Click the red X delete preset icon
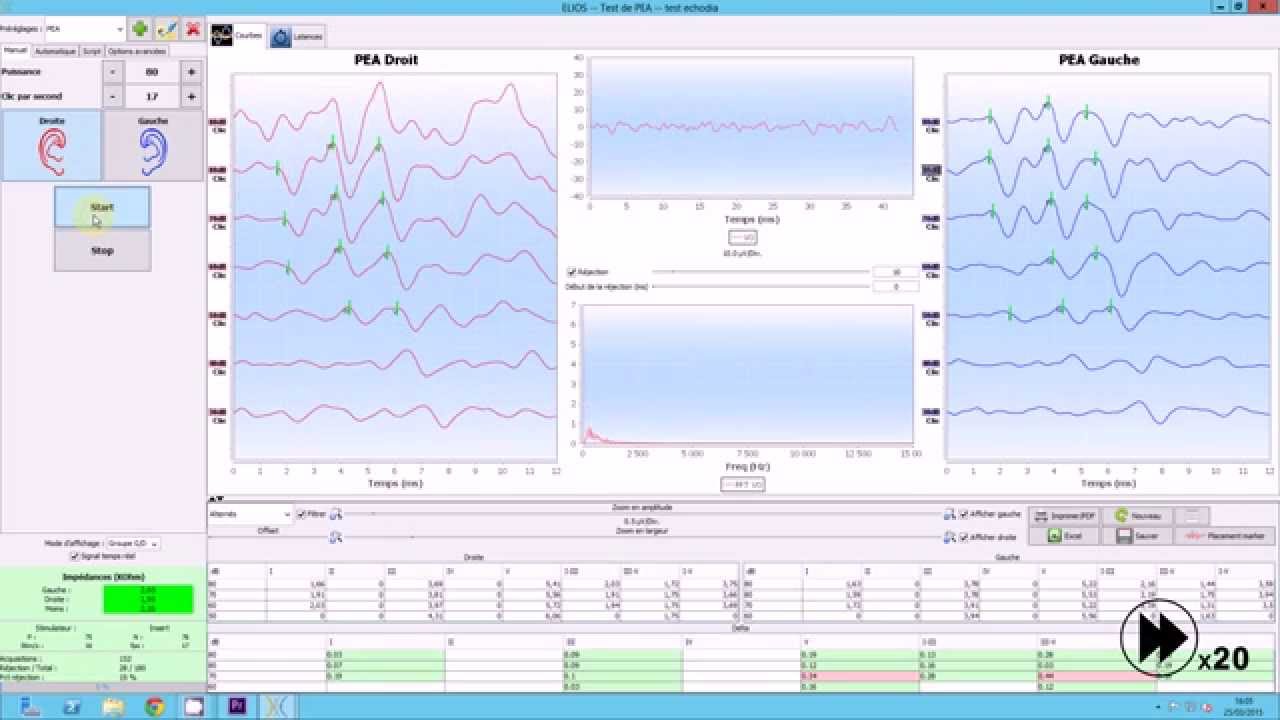The width and height of the screenshot is (1280, 720). (193, 30)
